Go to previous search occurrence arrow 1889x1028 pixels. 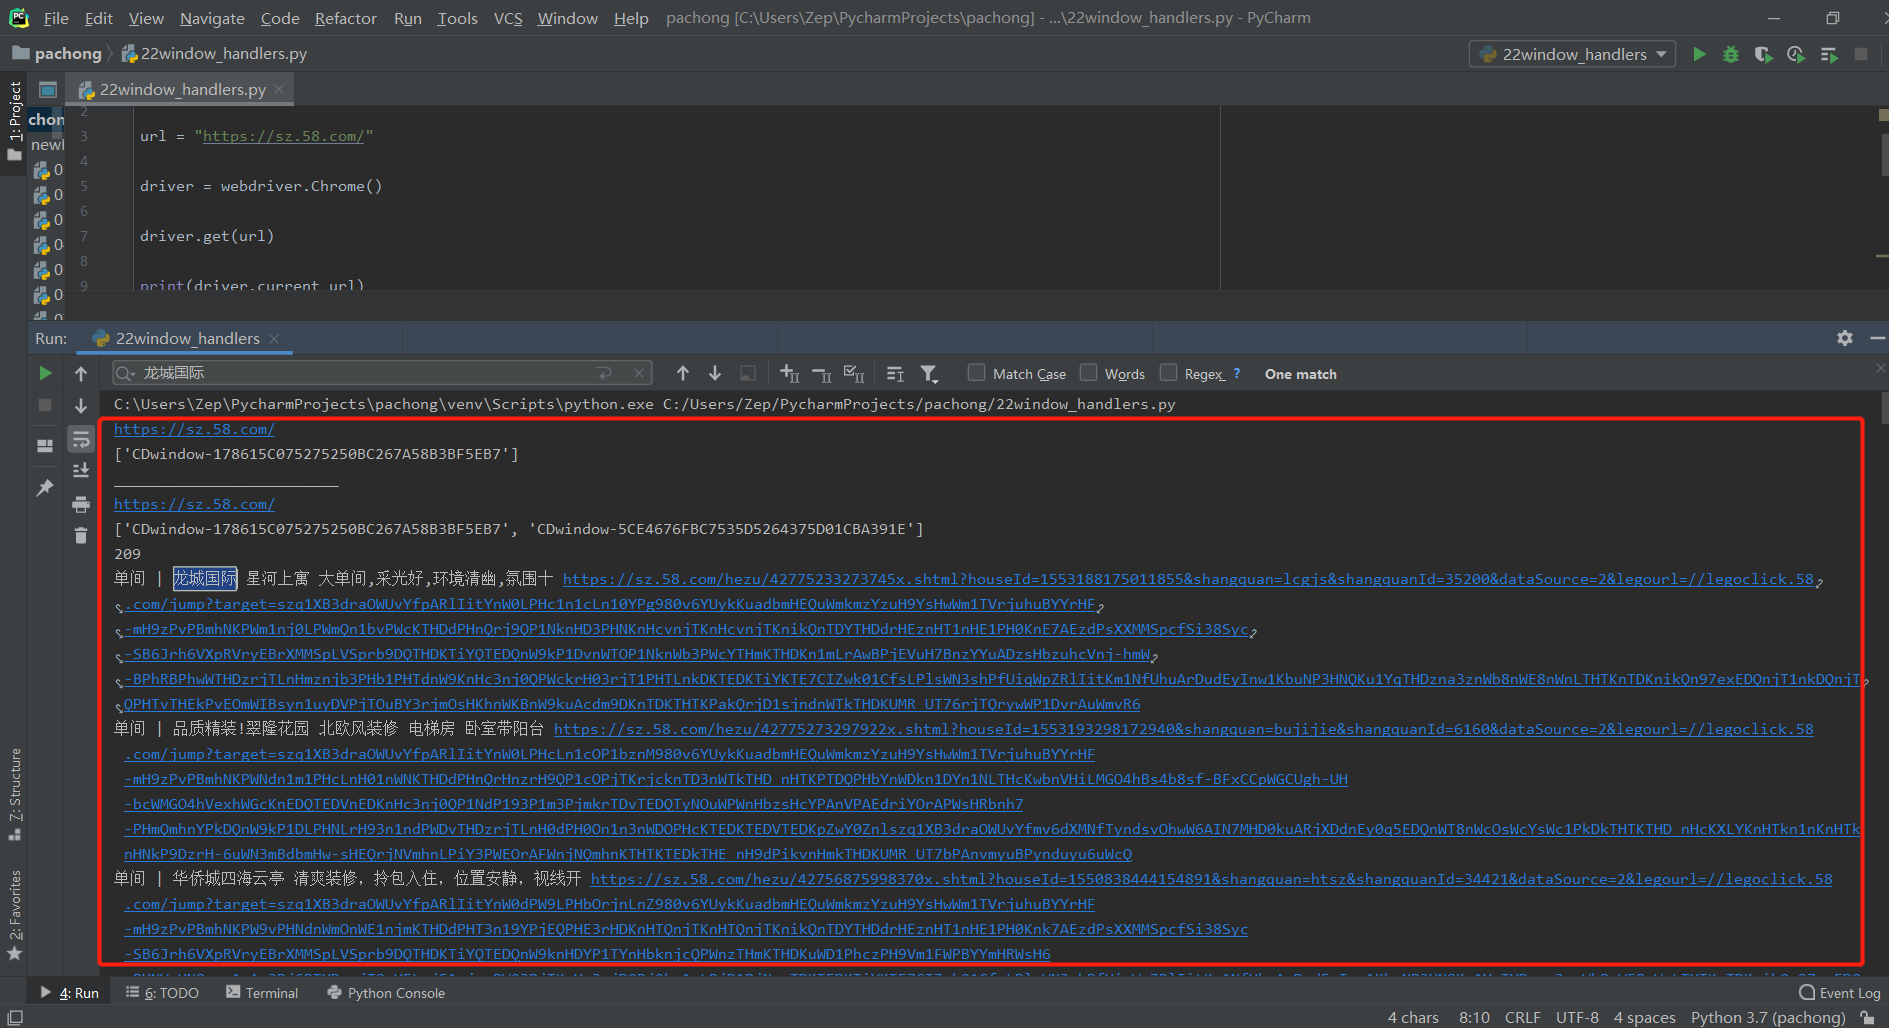[683, 373]
